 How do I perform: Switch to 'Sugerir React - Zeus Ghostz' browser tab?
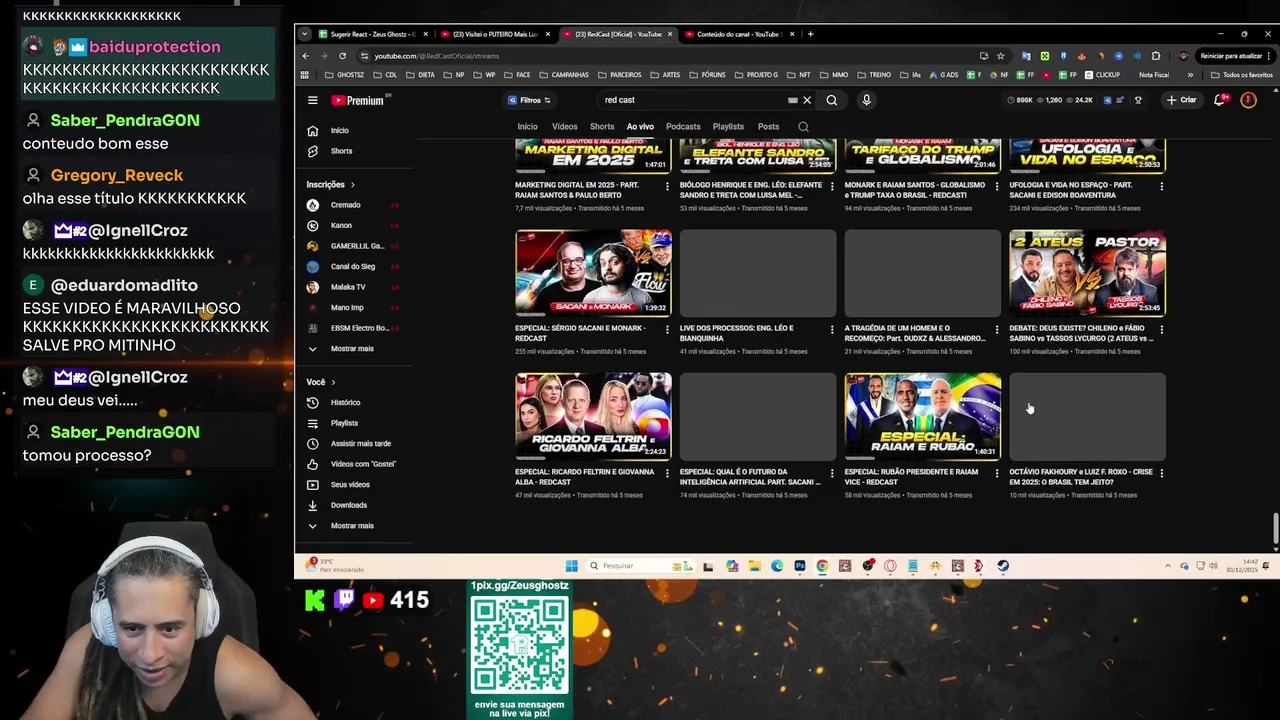(374, 34)
